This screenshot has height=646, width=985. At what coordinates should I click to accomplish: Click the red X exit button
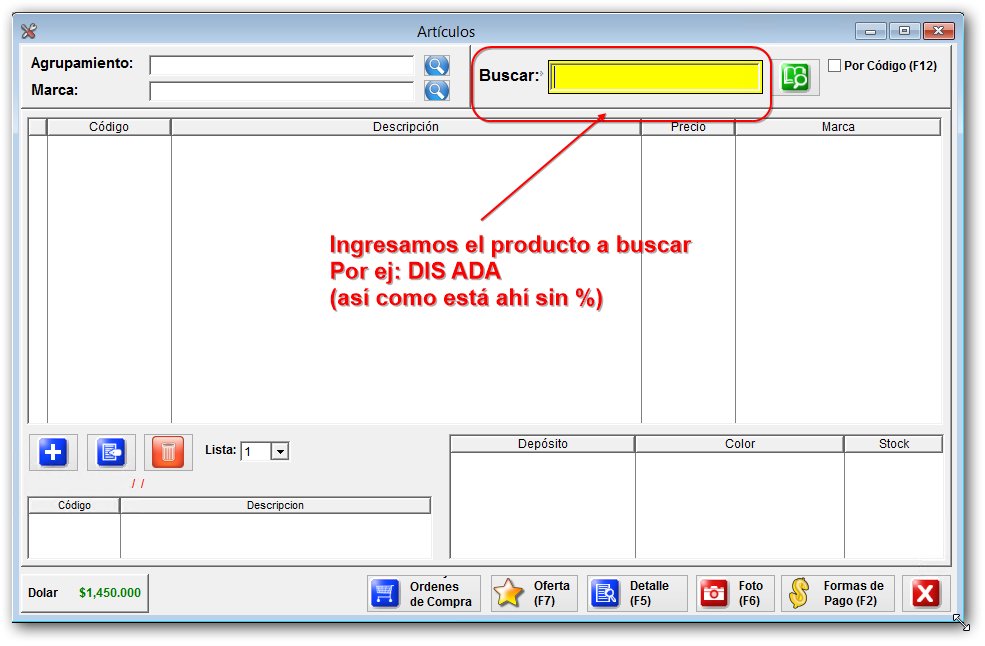point(926,593)
